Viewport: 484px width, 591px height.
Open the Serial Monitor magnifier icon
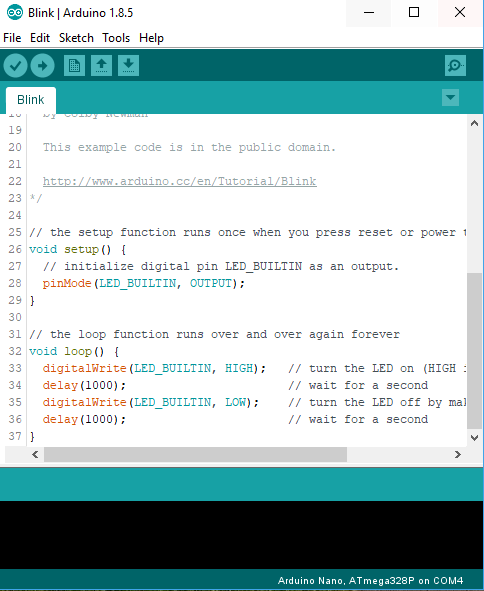tap(455, 66)
